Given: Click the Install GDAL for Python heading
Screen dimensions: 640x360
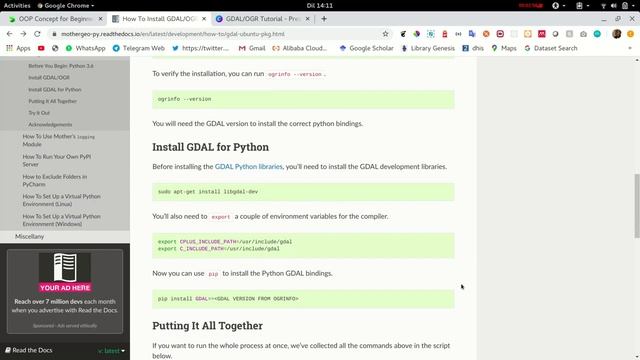Looking at the screenshot, I should pyautogui.click(x=211, y=147).
